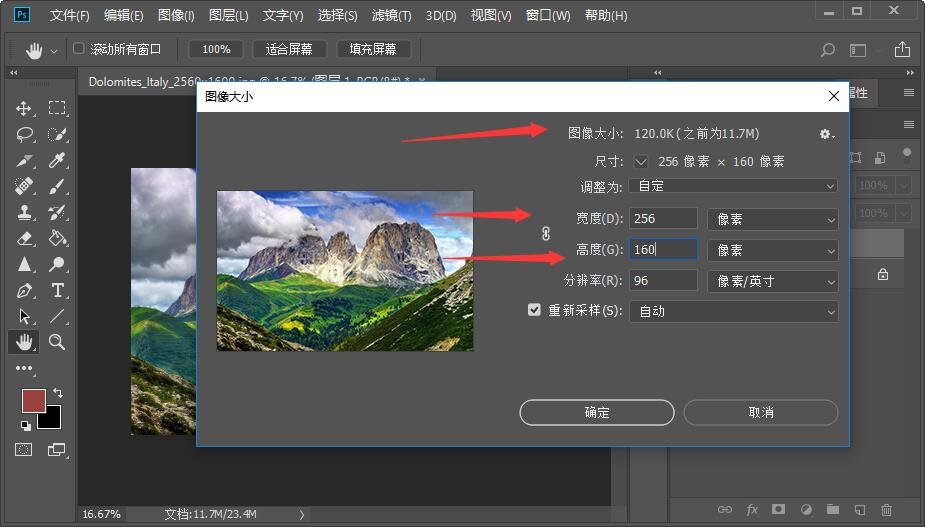The width and height of the screenshot is (925, 527).
Task: Toggle the 滚动所有窗口 checkbox
Action: coord(78,48)
